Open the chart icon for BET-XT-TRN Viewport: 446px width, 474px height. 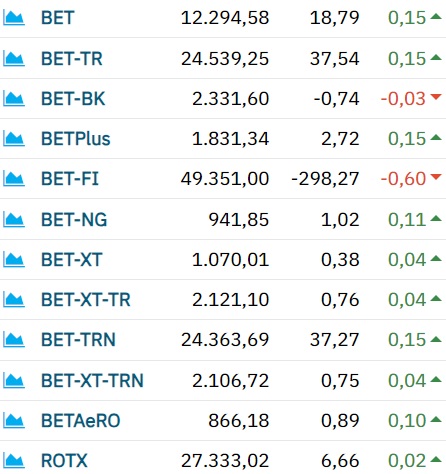point(14,381)
